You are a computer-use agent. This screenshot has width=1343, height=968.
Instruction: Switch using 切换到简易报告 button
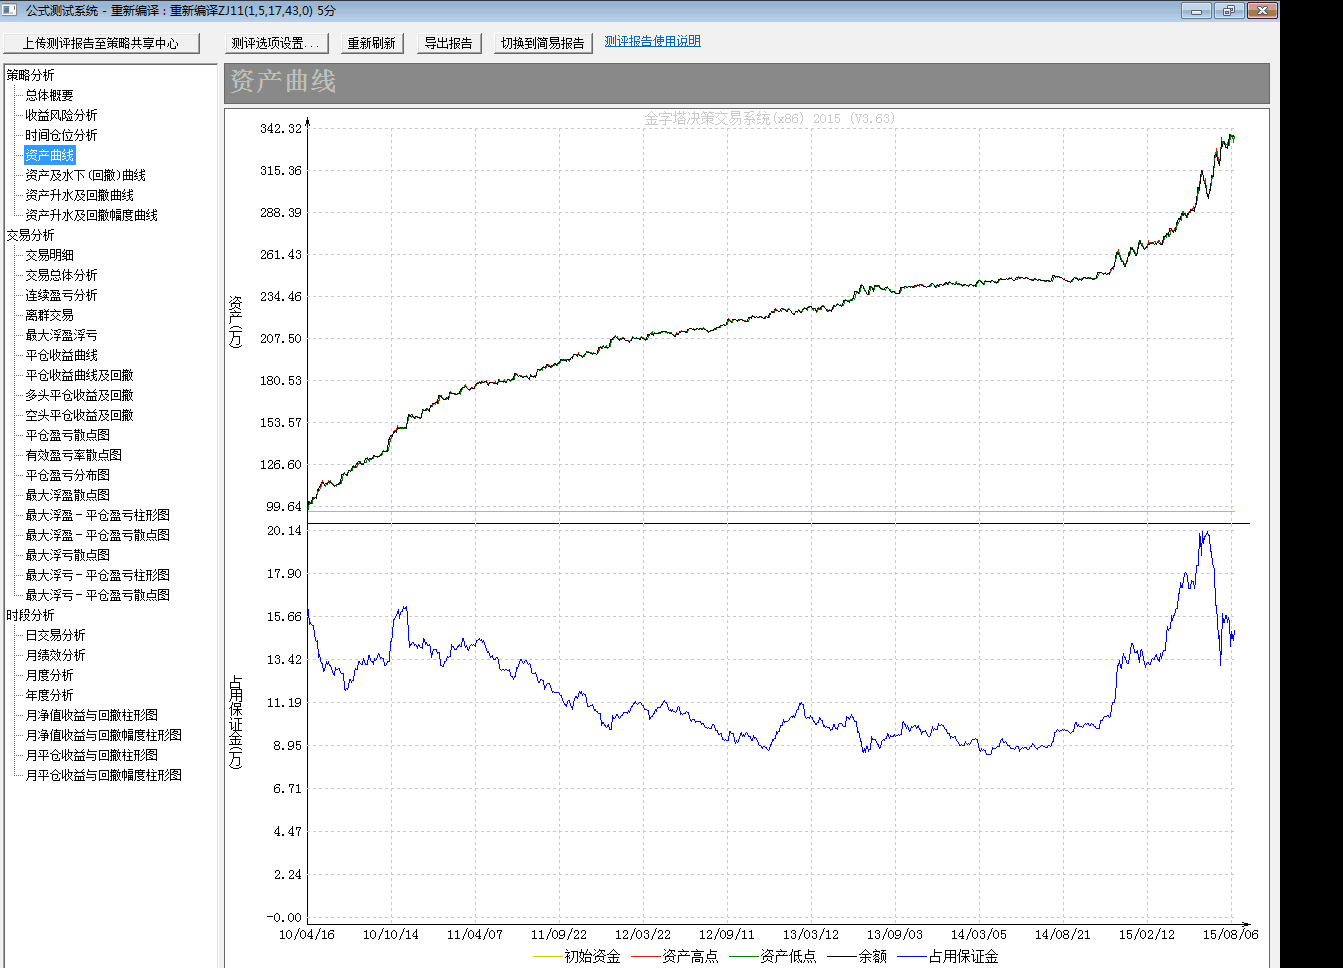click(x=542, y=43)
